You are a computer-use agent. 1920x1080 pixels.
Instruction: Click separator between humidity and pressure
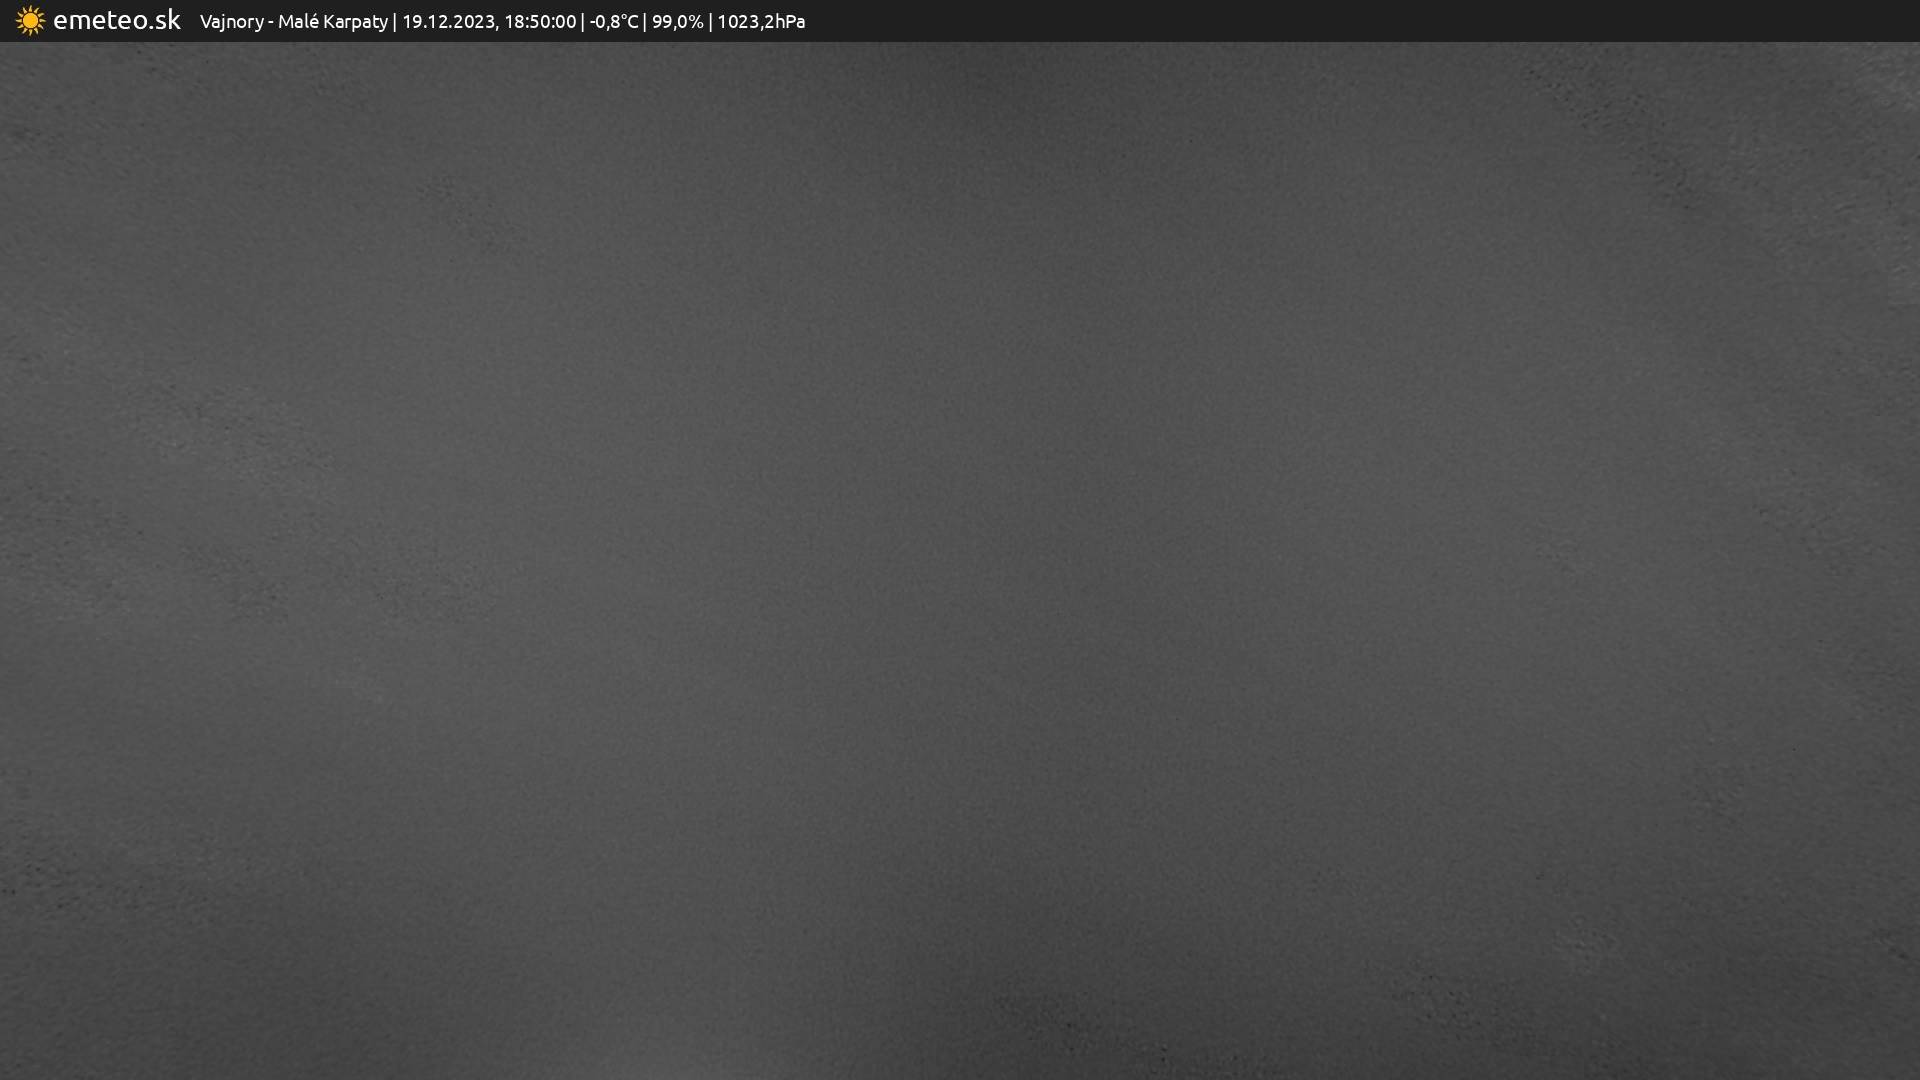[710, 21]
